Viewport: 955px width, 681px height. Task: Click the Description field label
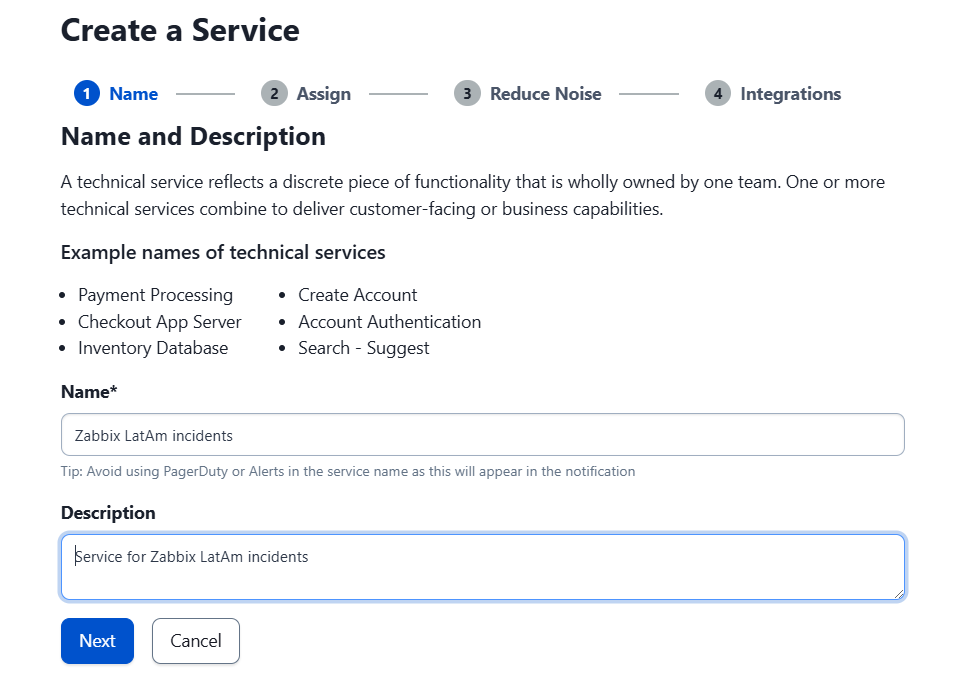pos(108,513)
